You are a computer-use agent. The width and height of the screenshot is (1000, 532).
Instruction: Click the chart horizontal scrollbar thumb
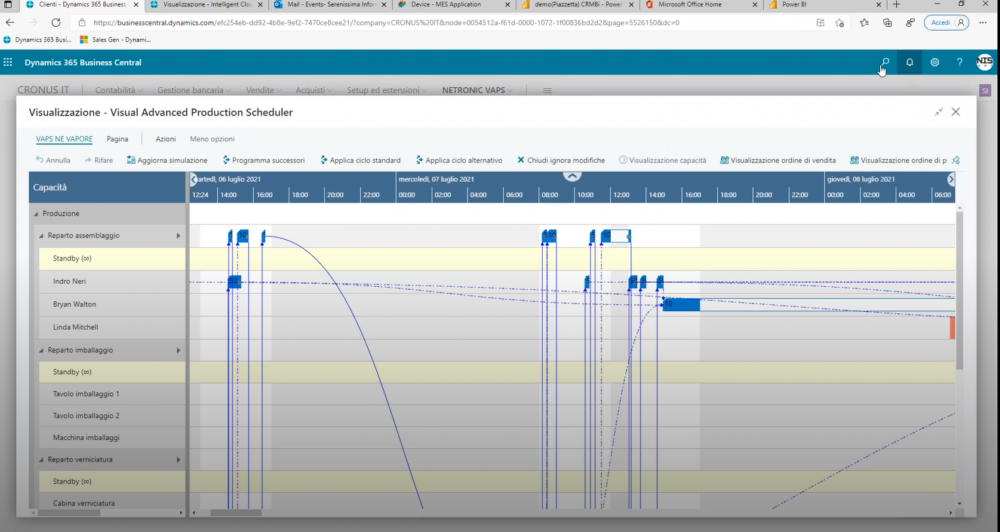236,512
